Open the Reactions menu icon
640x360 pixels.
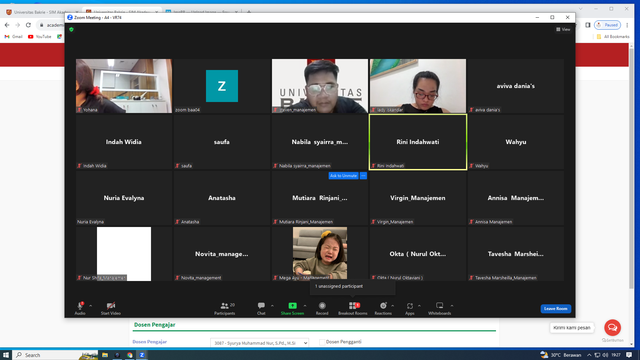click(383, 306)
